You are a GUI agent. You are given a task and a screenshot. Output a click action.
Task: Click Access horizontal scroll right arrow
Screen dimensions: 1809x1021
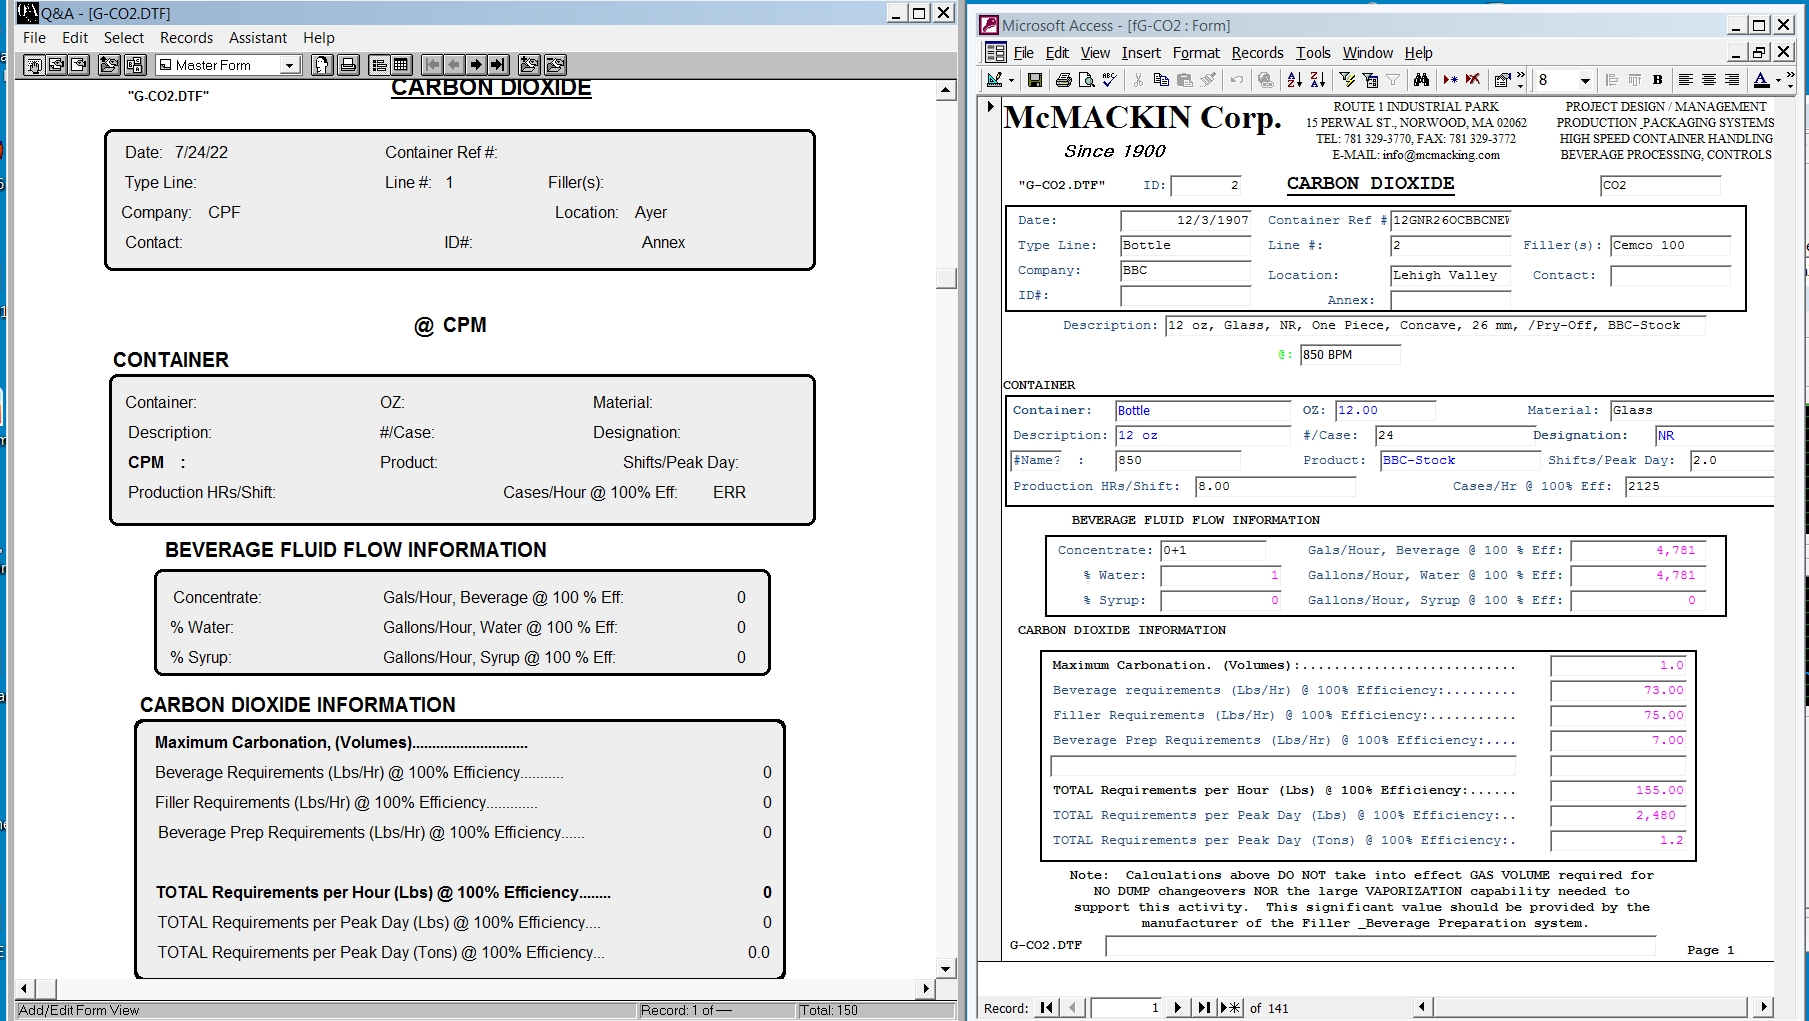click(x=1763, y=1007)
